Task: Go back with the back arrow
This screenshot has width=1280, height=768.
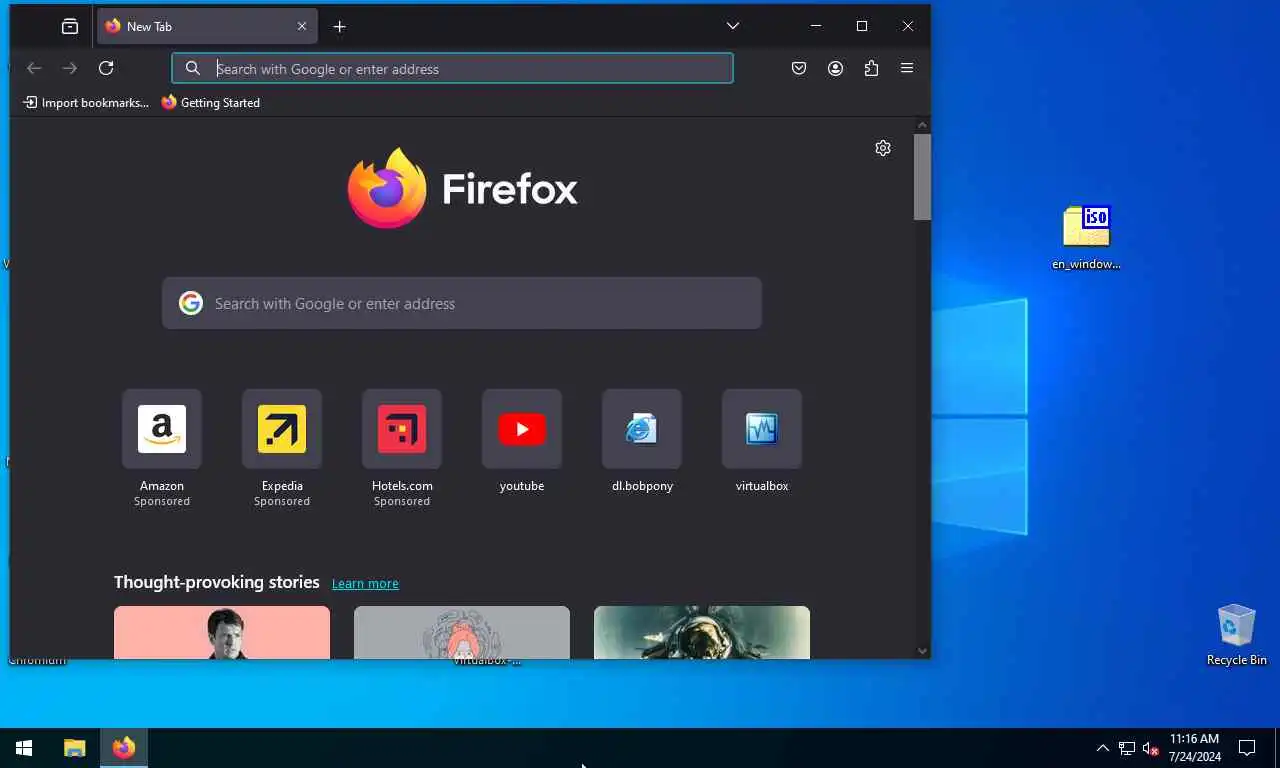Action: tap(34, 68)
